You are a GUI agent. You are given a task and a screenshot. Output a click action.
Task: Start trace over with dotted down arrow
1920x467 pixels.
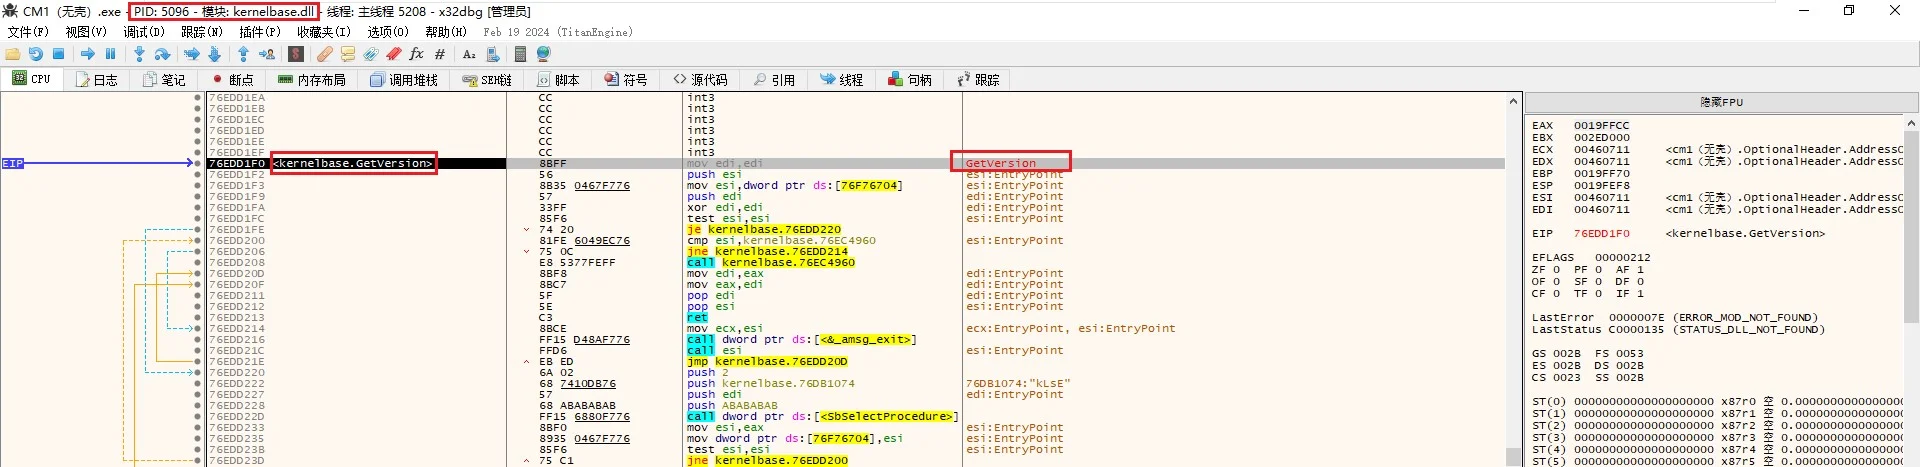coord(214,54)
